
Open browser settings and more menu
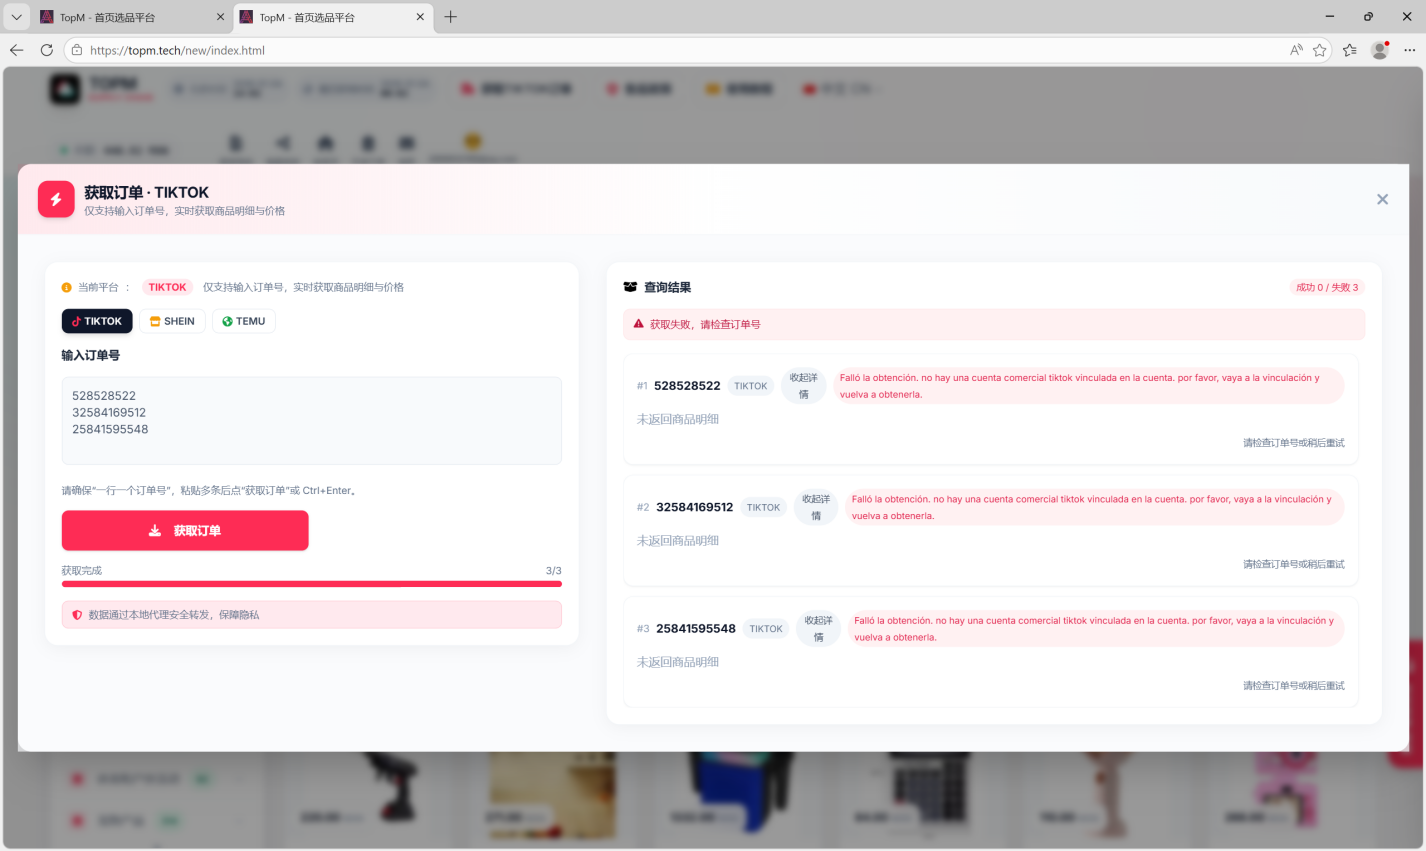coord(1410,50)
